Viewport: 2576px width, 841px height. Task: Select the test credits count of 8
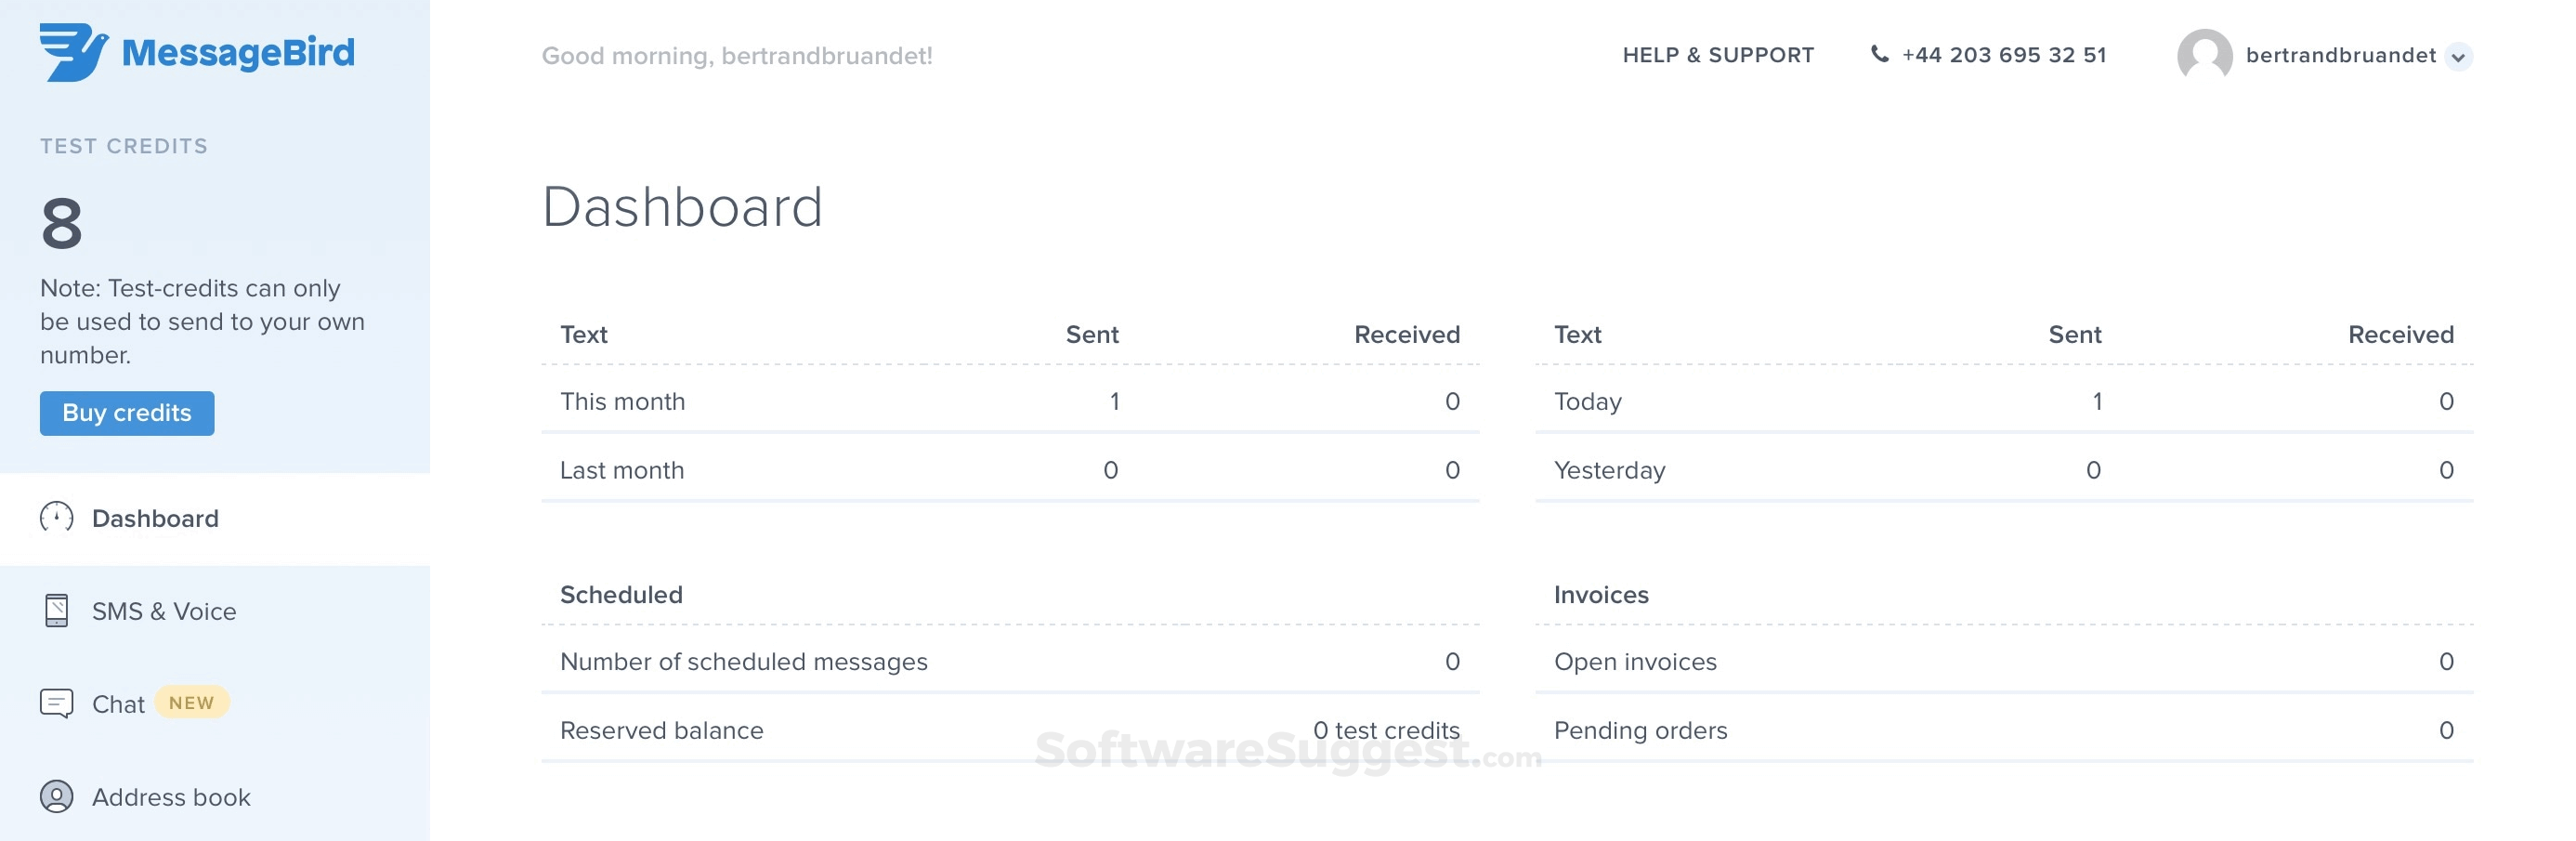(62, 226)
